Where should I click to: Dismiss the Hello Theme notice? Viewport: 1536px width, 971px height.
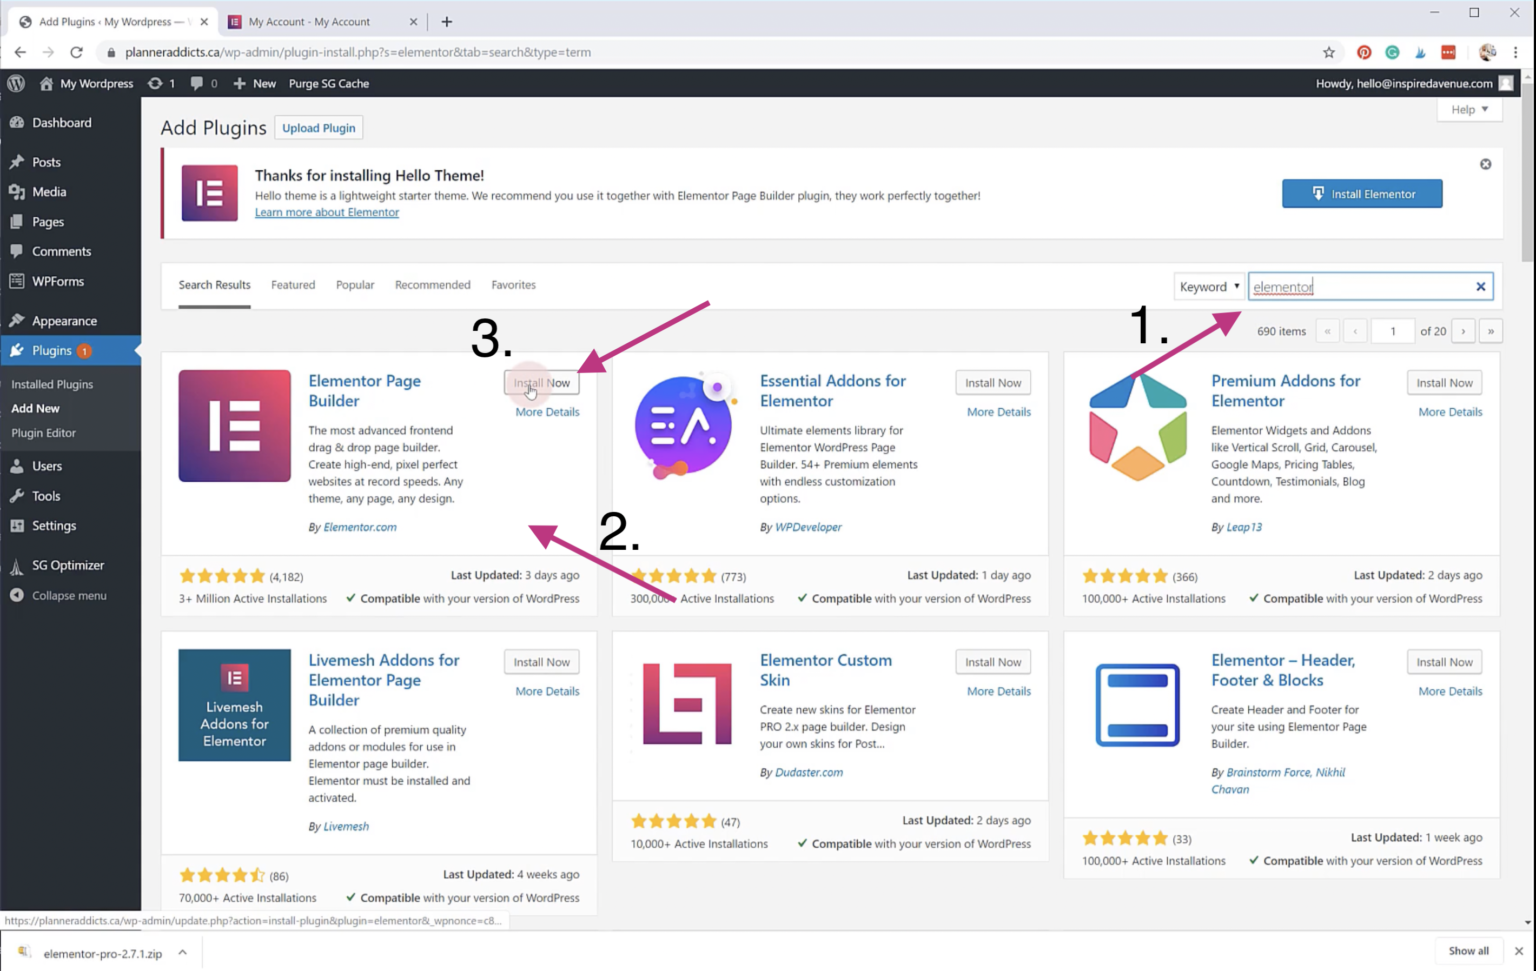coord(1485,164)
